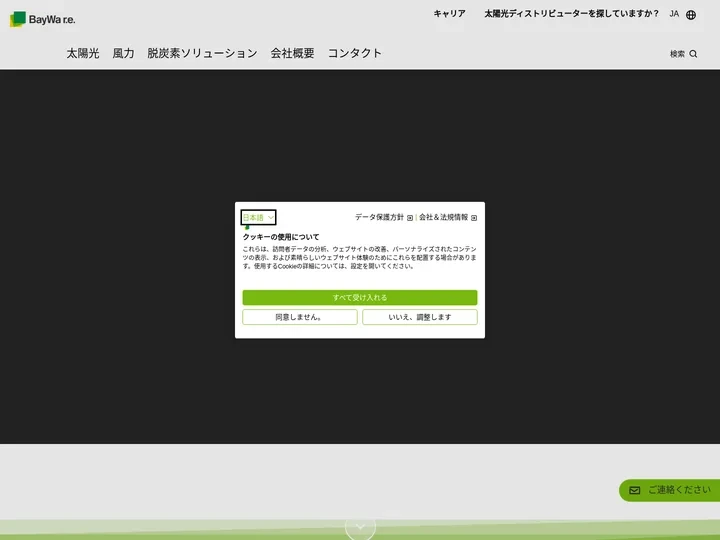The image size is (720, 540).
Task: Click the search magnifier icon
Action: tap(693, 54)
